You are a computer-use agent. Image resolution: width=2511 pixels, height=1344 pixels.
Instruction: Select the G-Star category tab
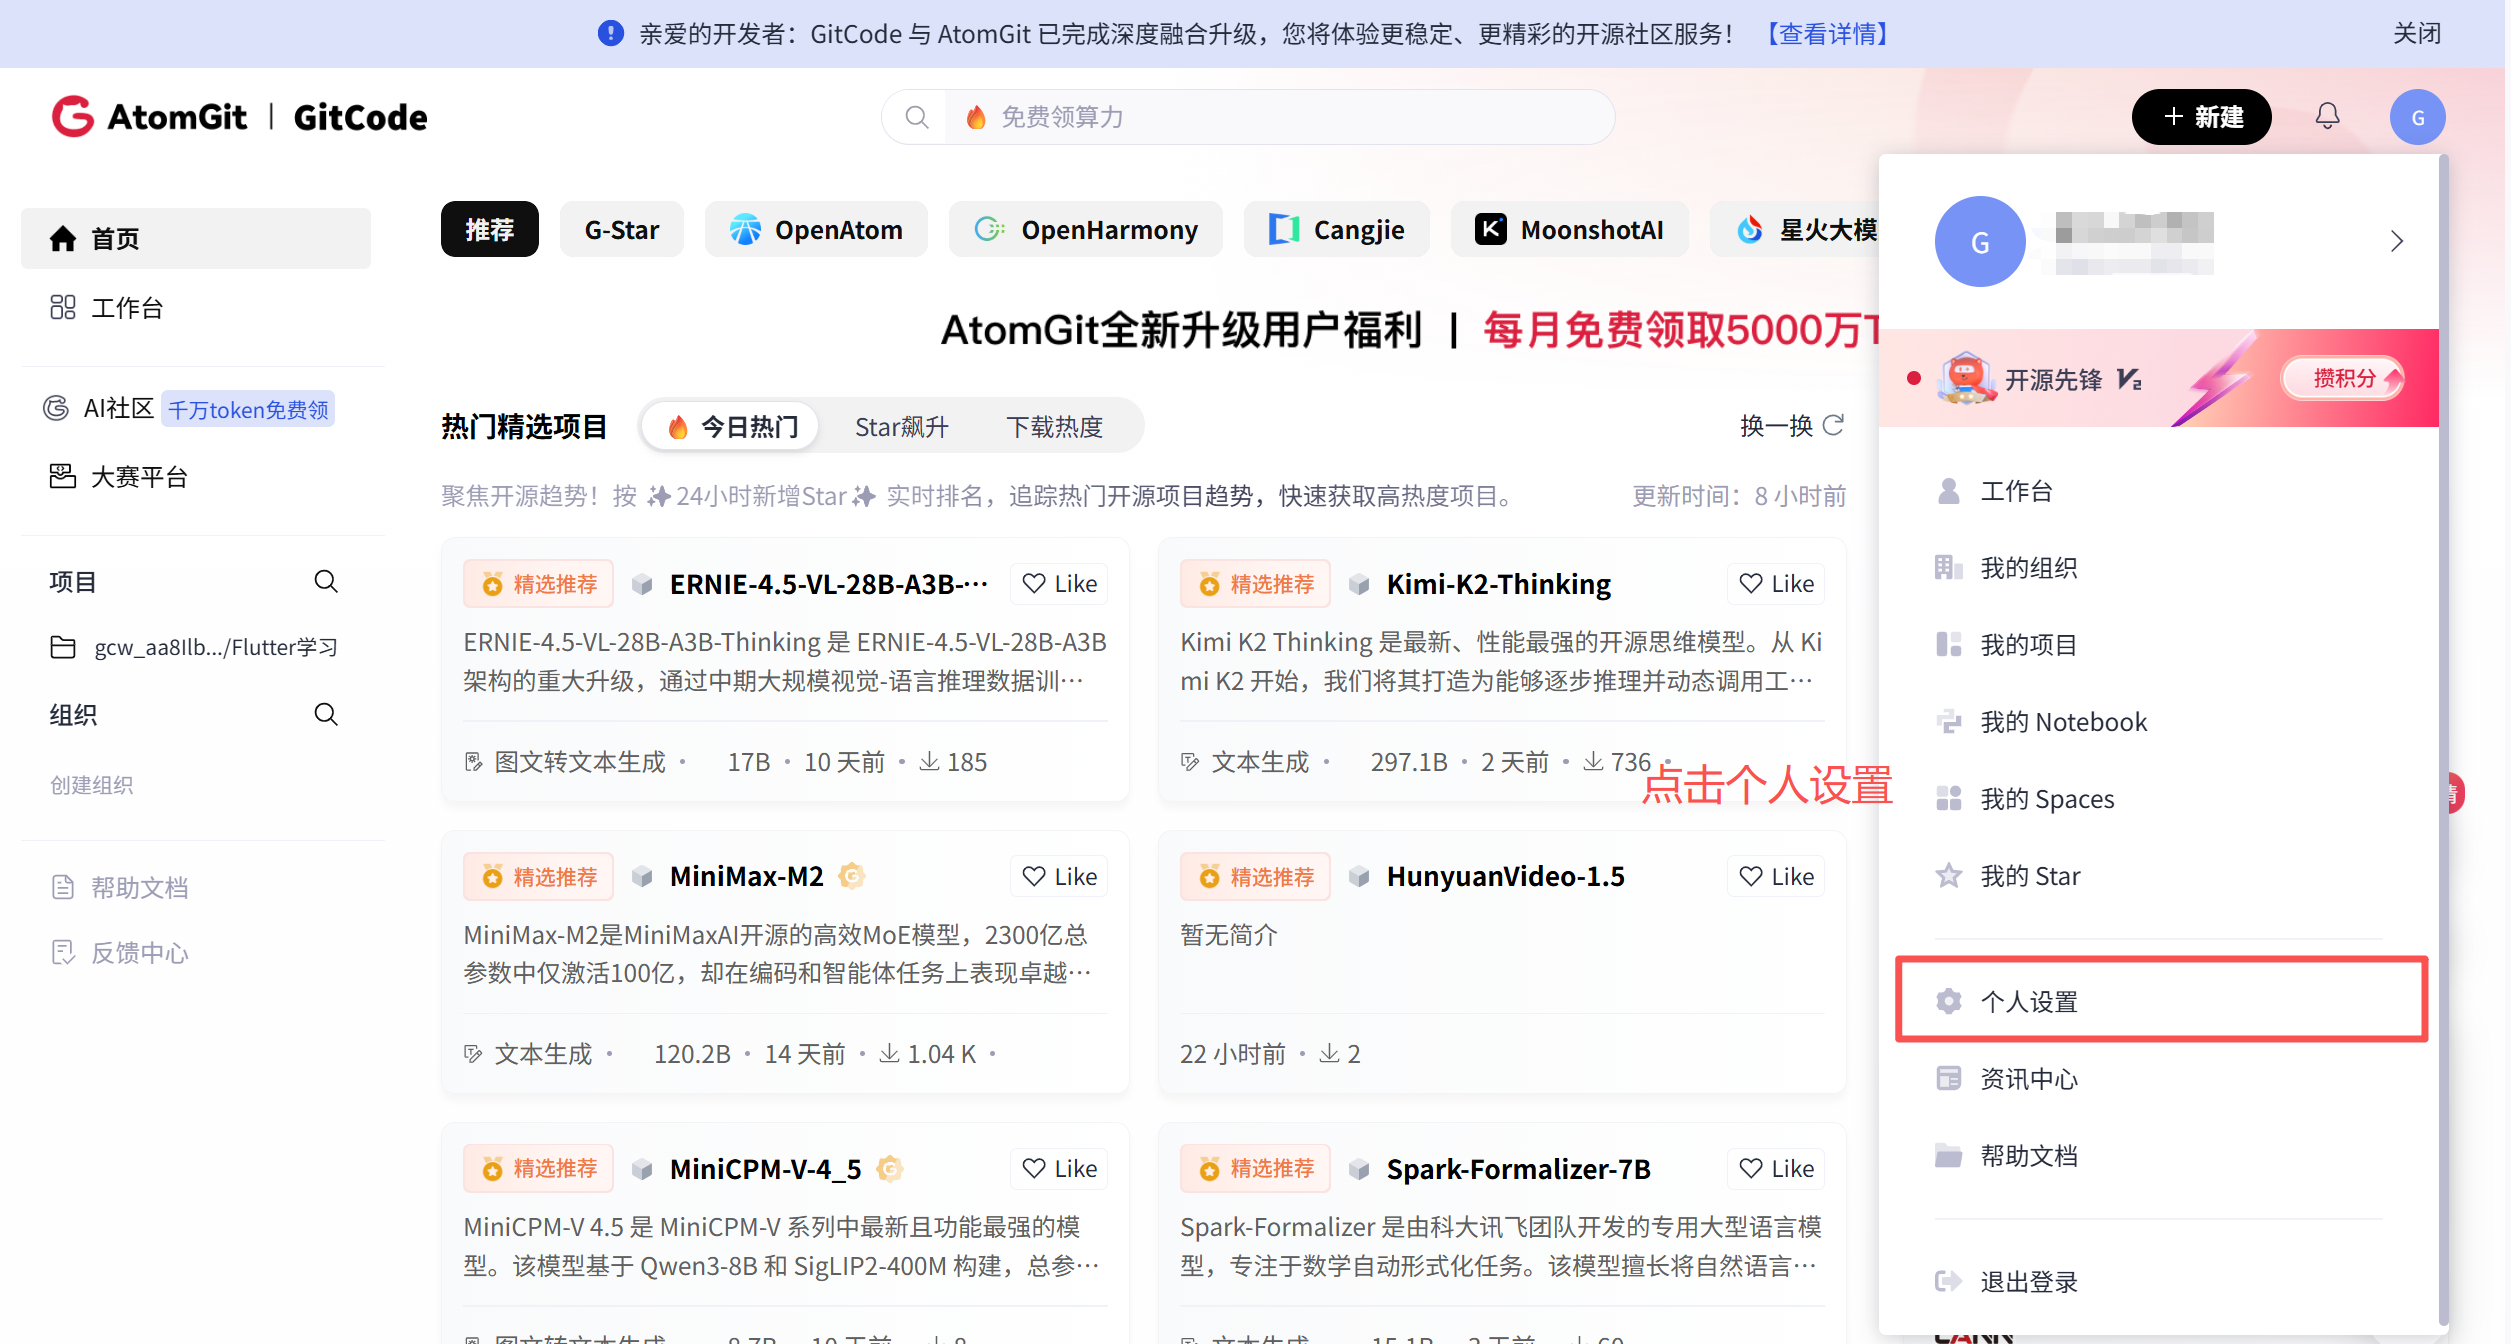(x=621, y=230)
